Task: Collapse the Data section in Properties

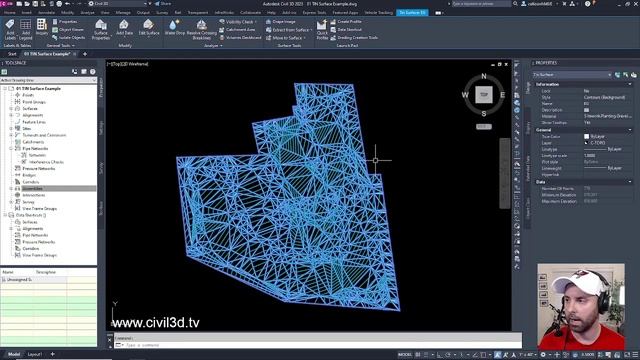Action: (630, 182)
